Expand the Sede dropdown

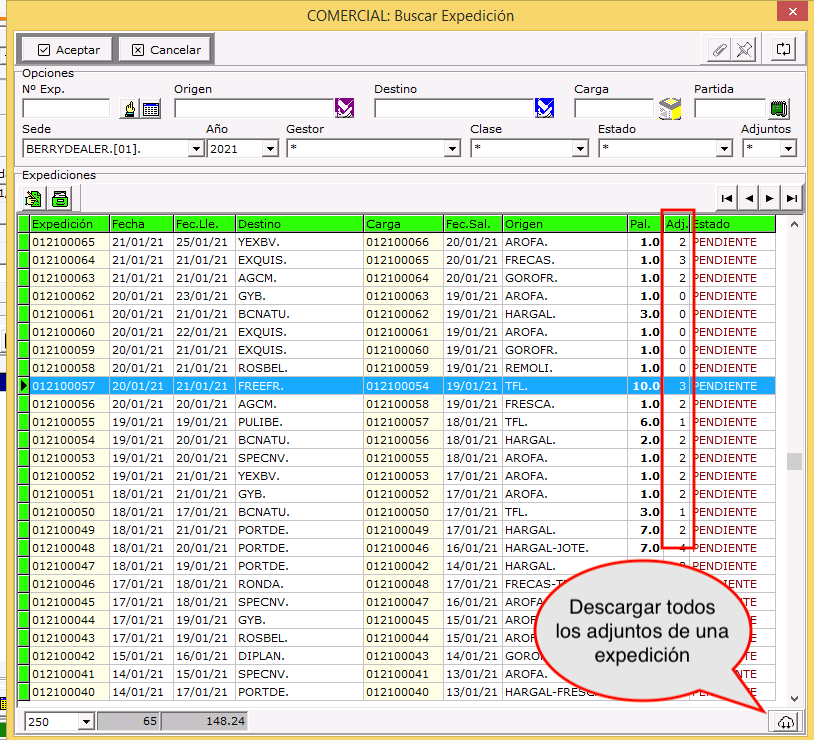pyautogui.click(x=195, y=149)
